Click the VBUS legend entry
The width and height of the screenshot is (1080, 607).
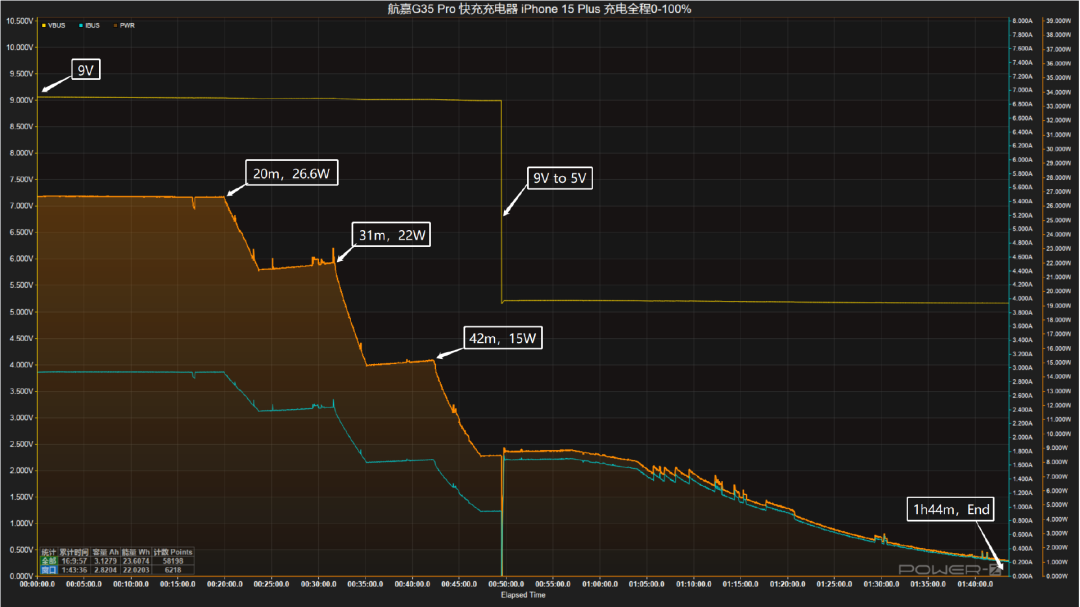(54, 25)
